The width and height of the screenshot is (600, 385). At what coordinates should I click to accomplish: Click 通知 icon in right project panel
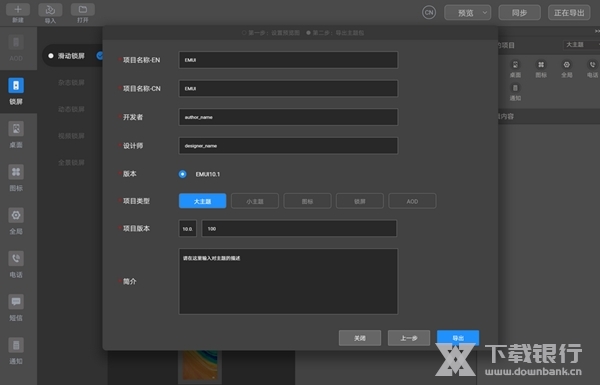515,88
